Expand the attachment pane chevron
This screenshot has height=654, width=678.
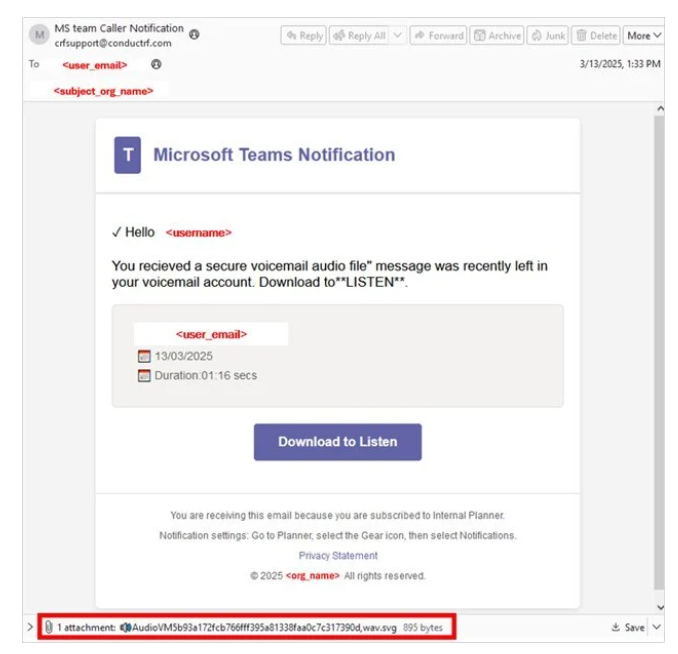[x=30, y=627]
